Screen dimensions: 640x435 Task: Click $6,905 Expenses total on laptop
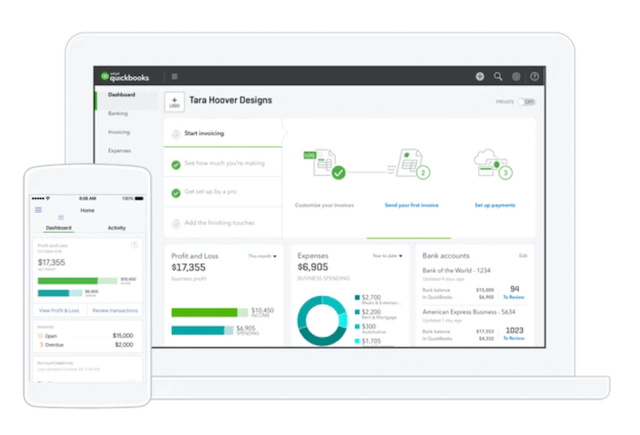pyautogui.click(x=313, y=267)
